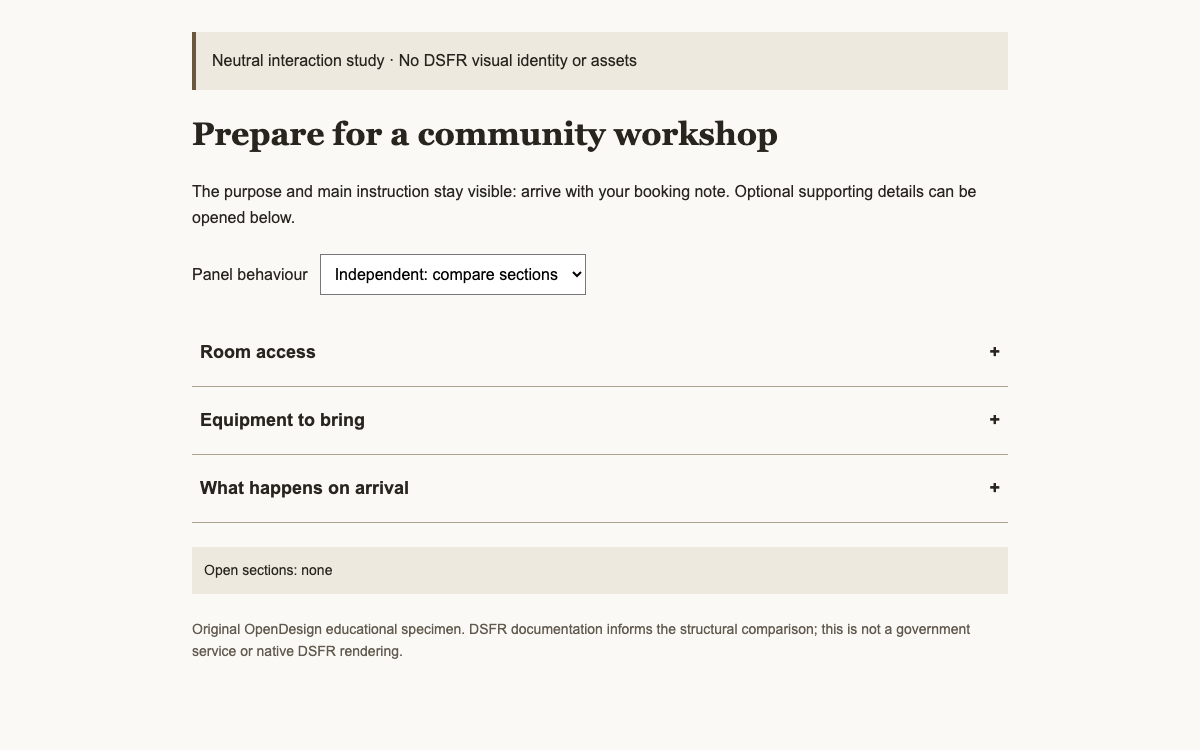1200x750 pixels.
Task: Open the Panel behaviour dropdown
Action: click(453, 274)
